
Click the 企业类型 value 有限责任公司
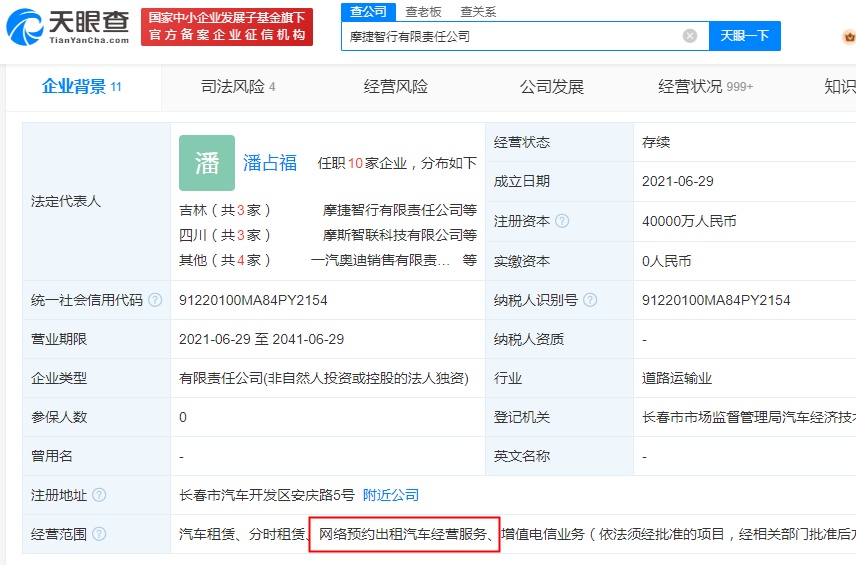coord(324,378)
